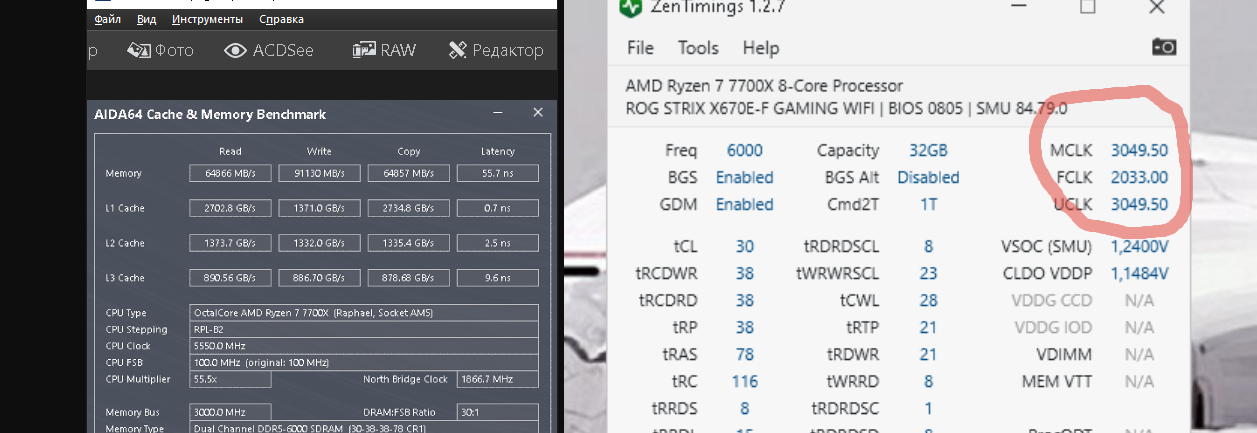Click the tCL value 30

point(745,247)
